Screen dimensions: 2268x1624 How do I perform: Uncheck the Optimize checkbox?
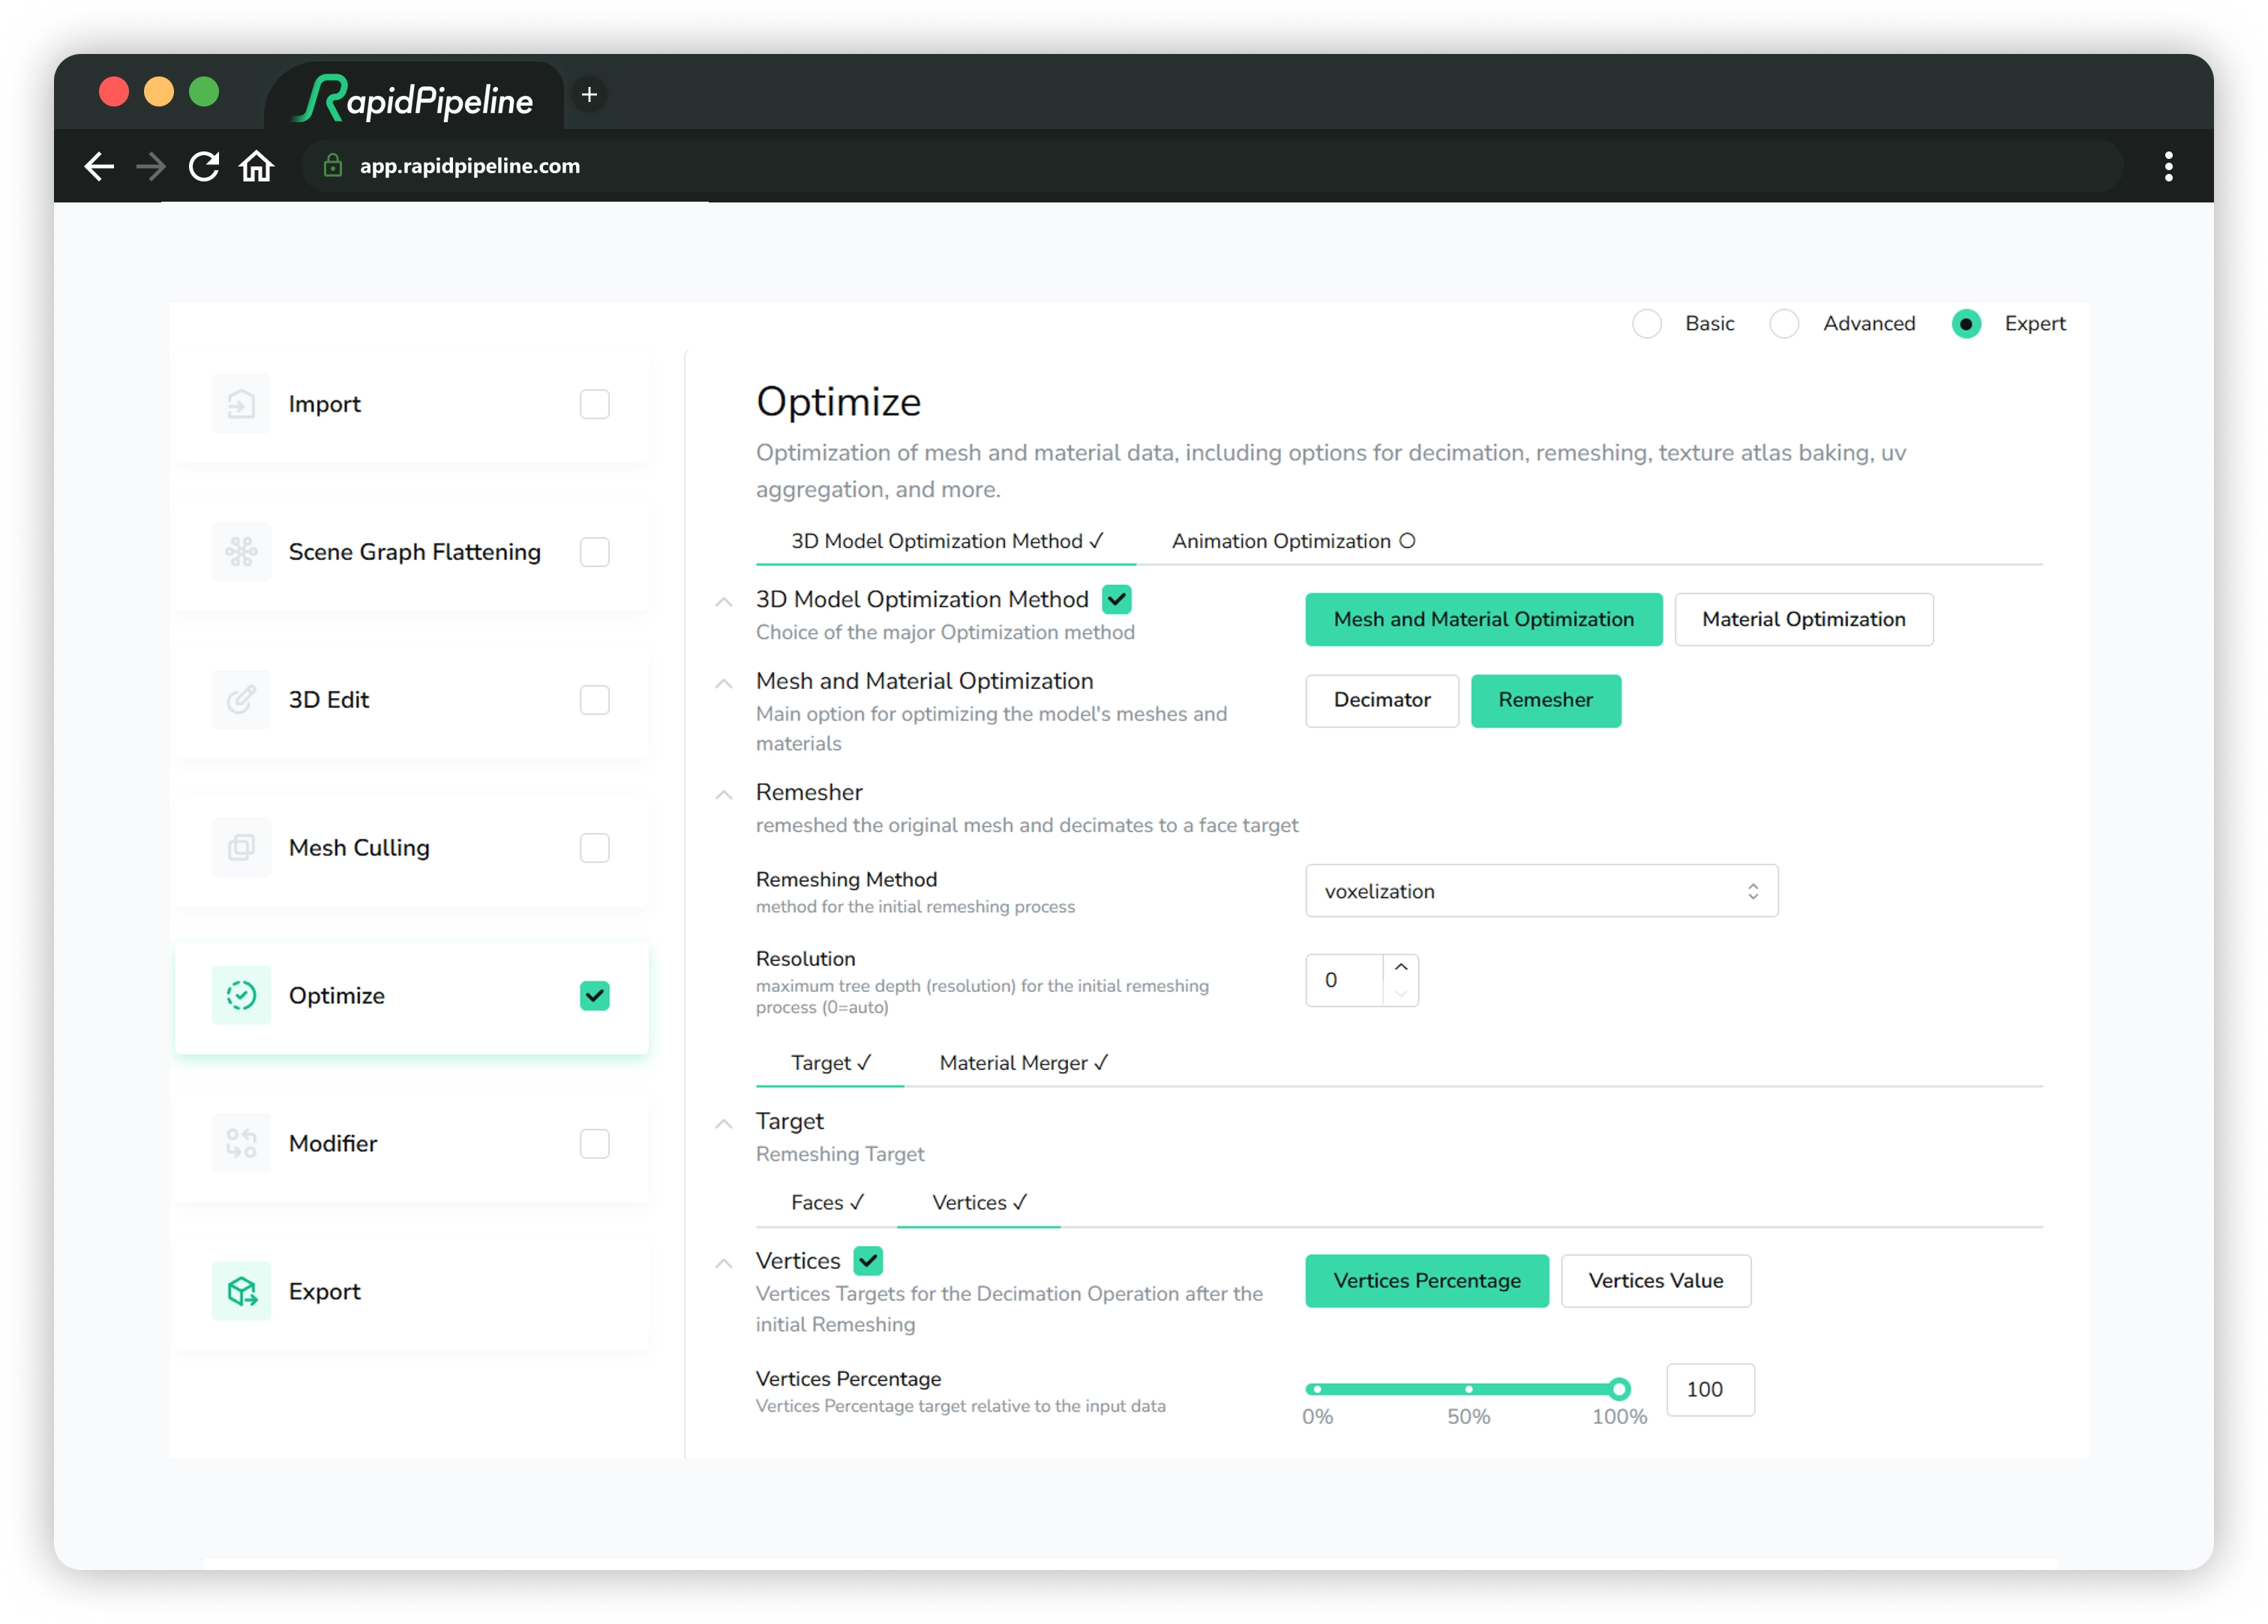click(594, 996)
